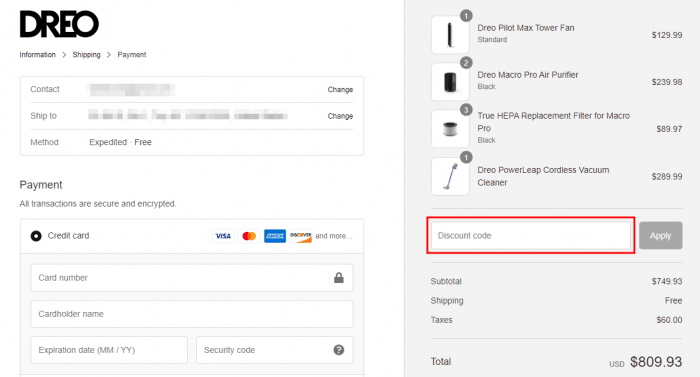
Task: Click the 'Dreo Macro Pro Air Purifier' name
Action: point(528,75)
